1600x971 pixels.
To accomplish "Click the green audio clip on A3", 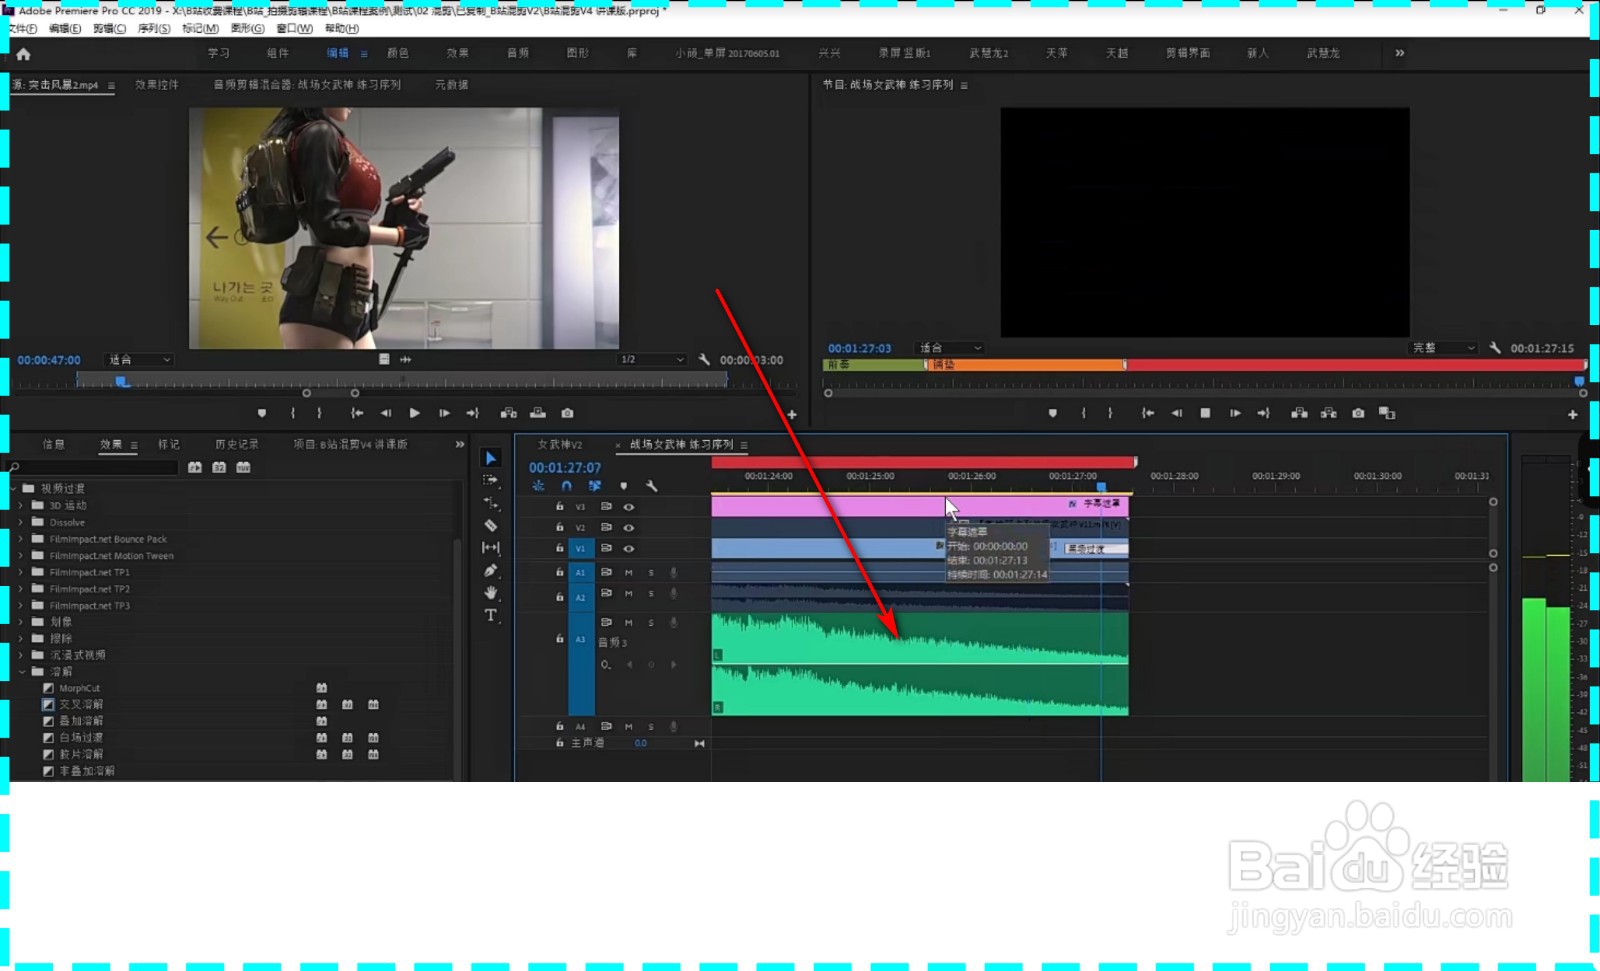I will coord(920,664).
